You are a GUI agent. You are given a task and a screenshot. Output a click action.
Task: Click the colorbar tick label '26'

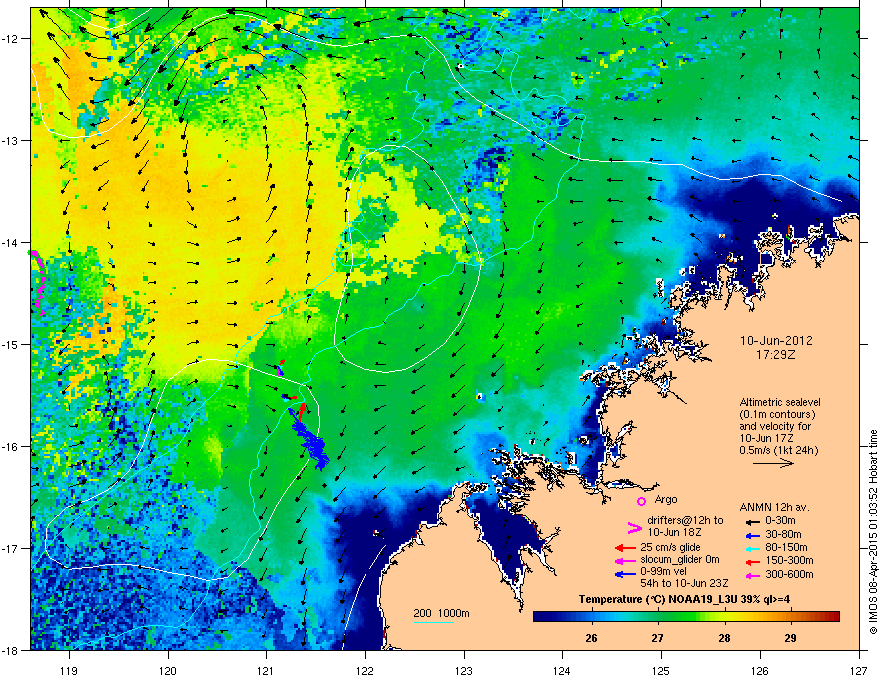coord(591,638)
